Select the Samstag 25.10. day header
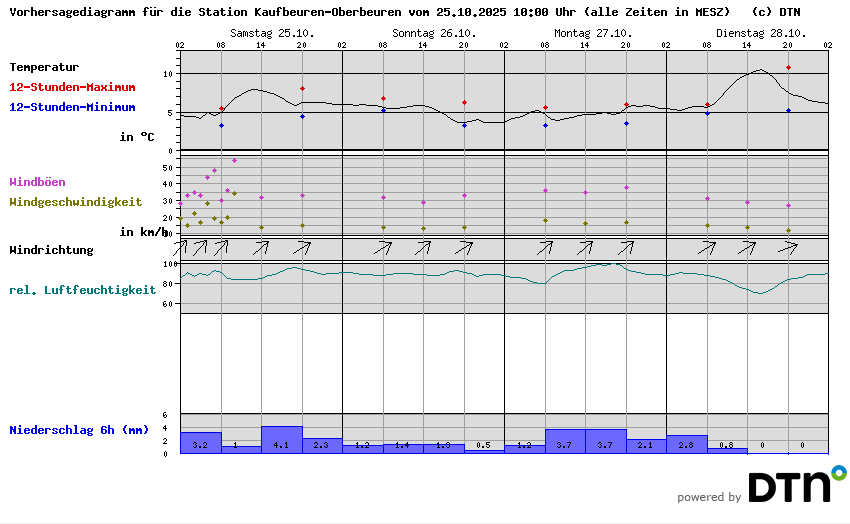 (271, 33)
